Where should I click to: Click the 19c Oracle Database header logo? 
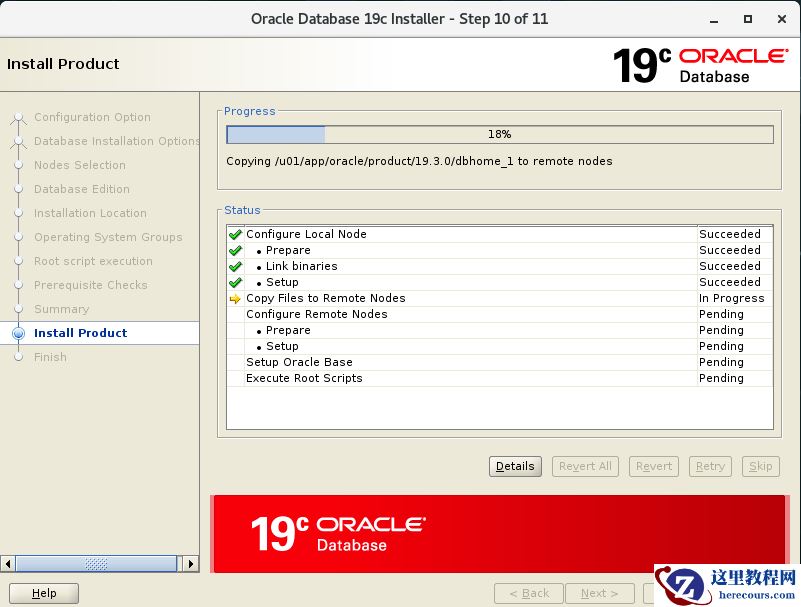700,65
